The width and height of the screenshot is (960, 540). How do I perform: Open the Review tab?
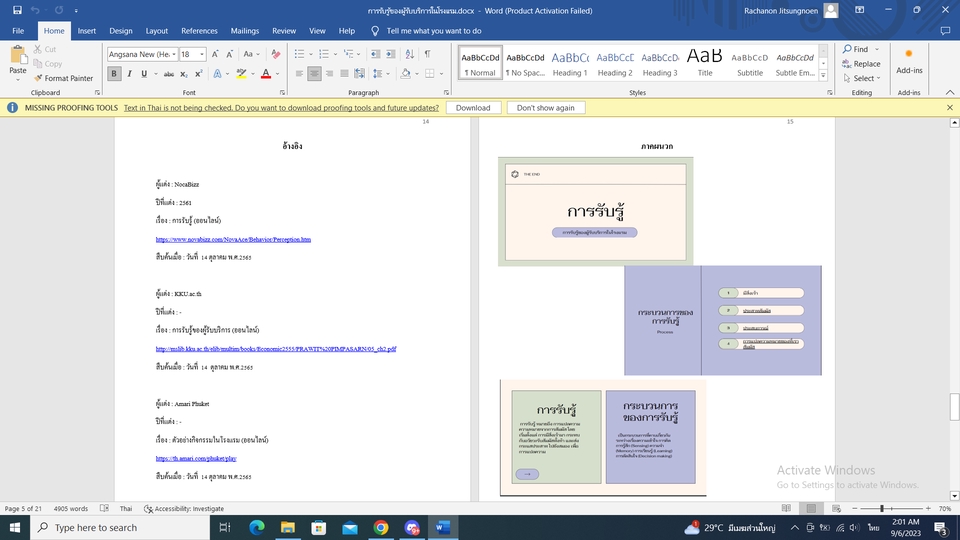(x=284, y=31)
